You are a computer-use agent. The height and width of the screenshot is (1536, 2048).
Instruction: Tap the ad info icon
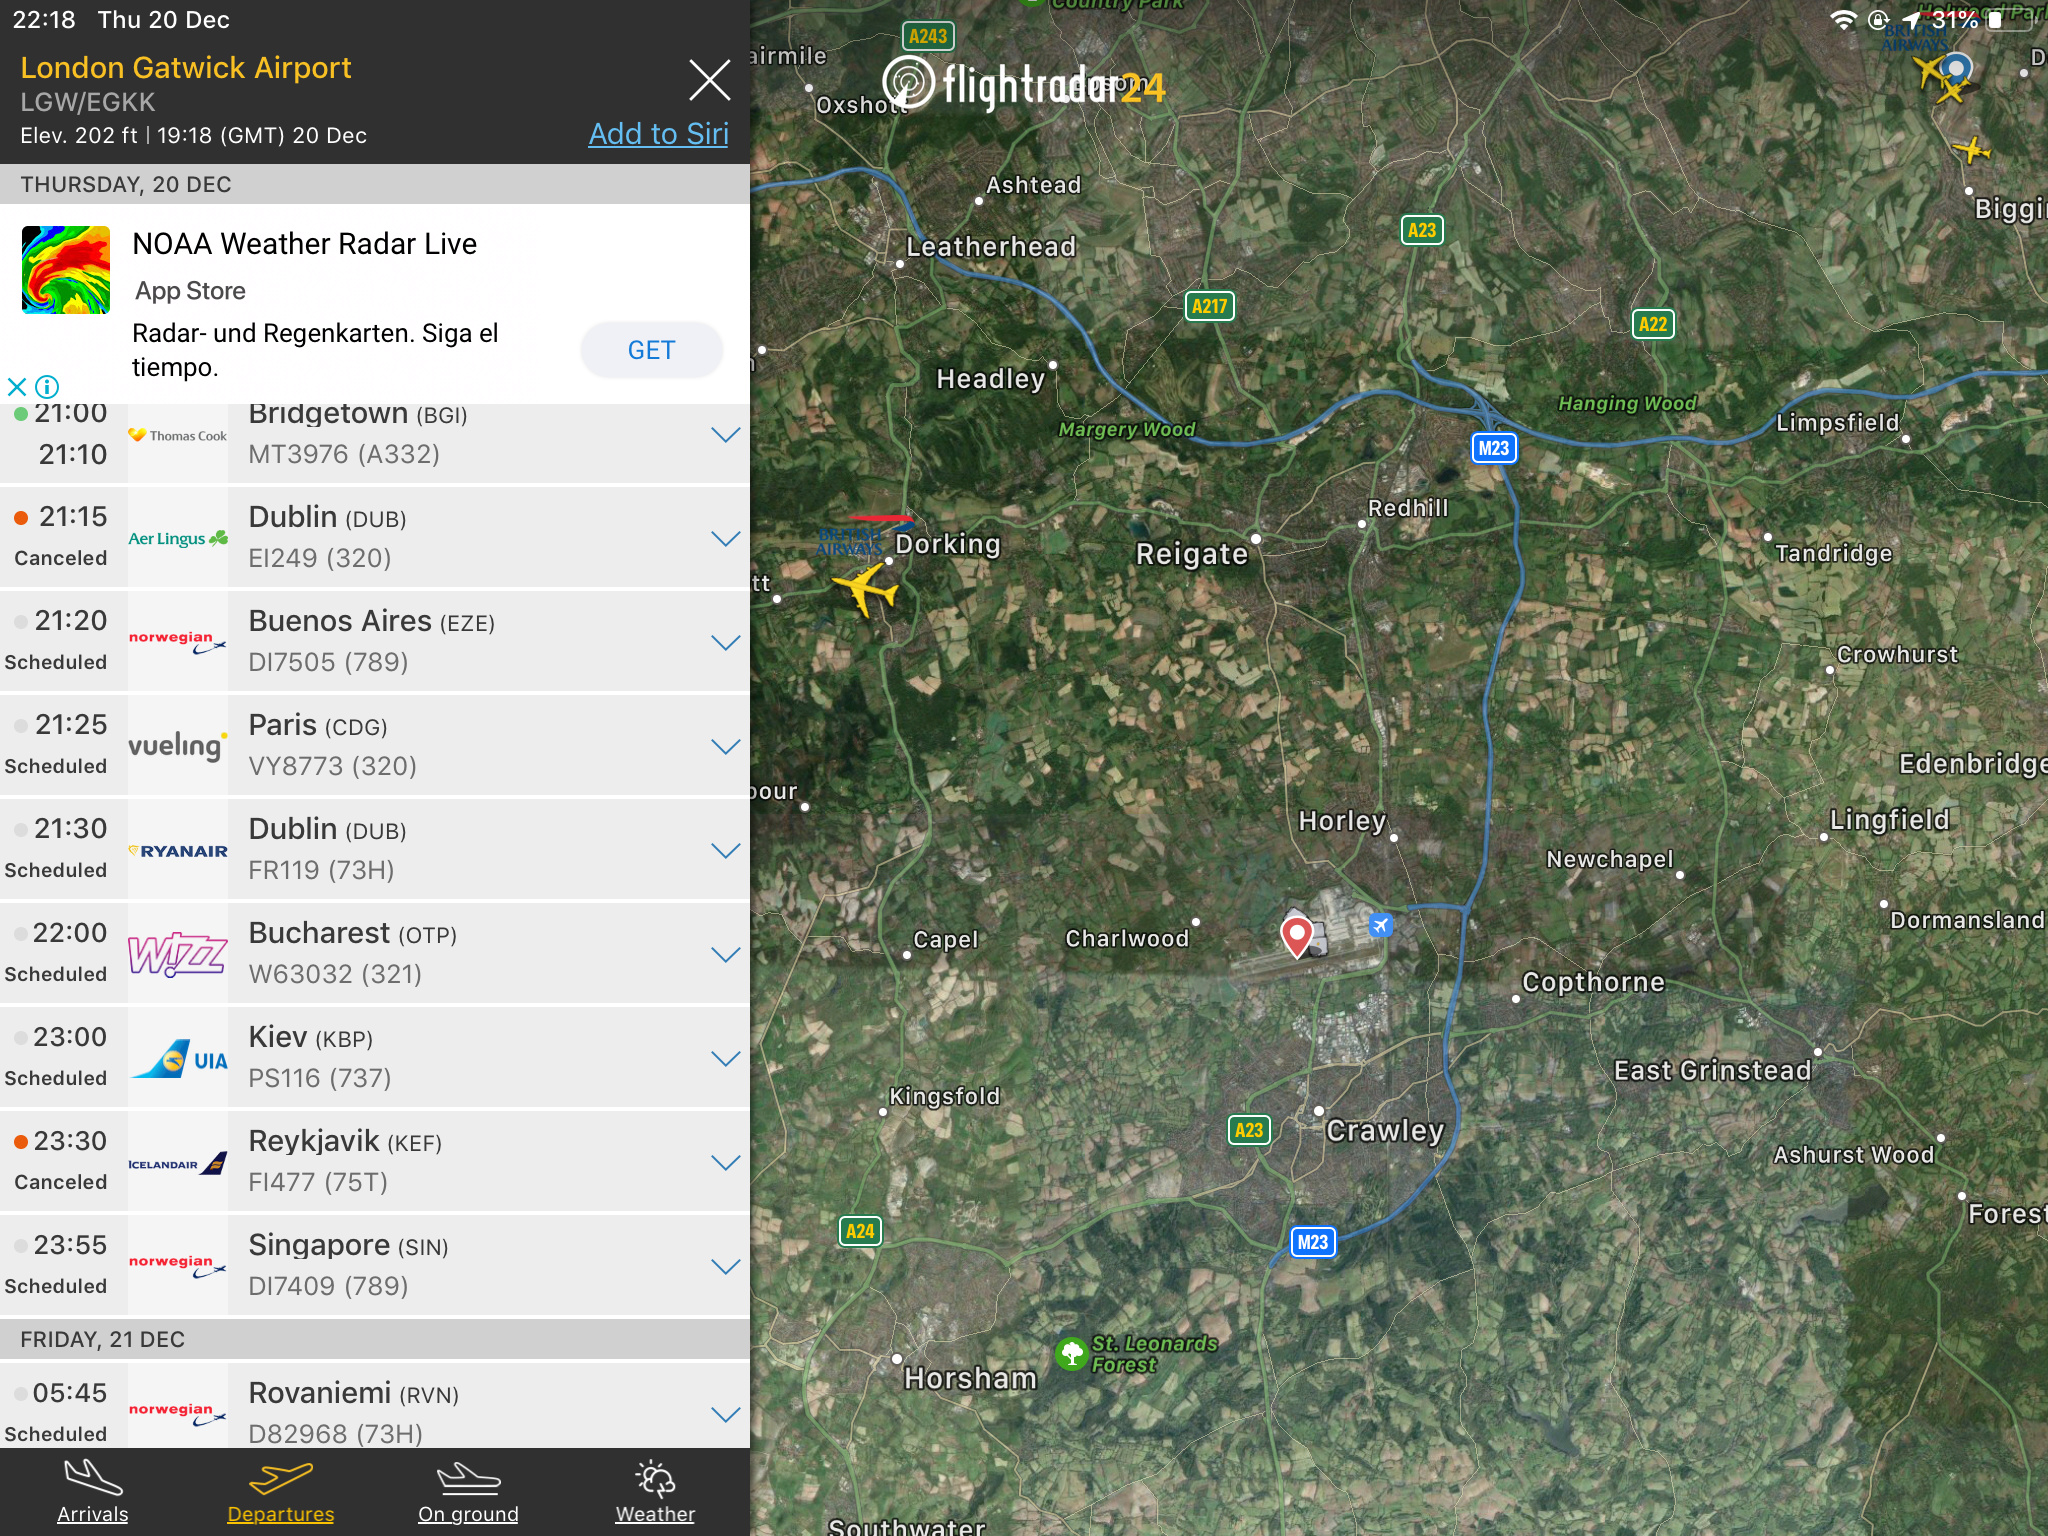pyautogui.click(x=47, y=387)
